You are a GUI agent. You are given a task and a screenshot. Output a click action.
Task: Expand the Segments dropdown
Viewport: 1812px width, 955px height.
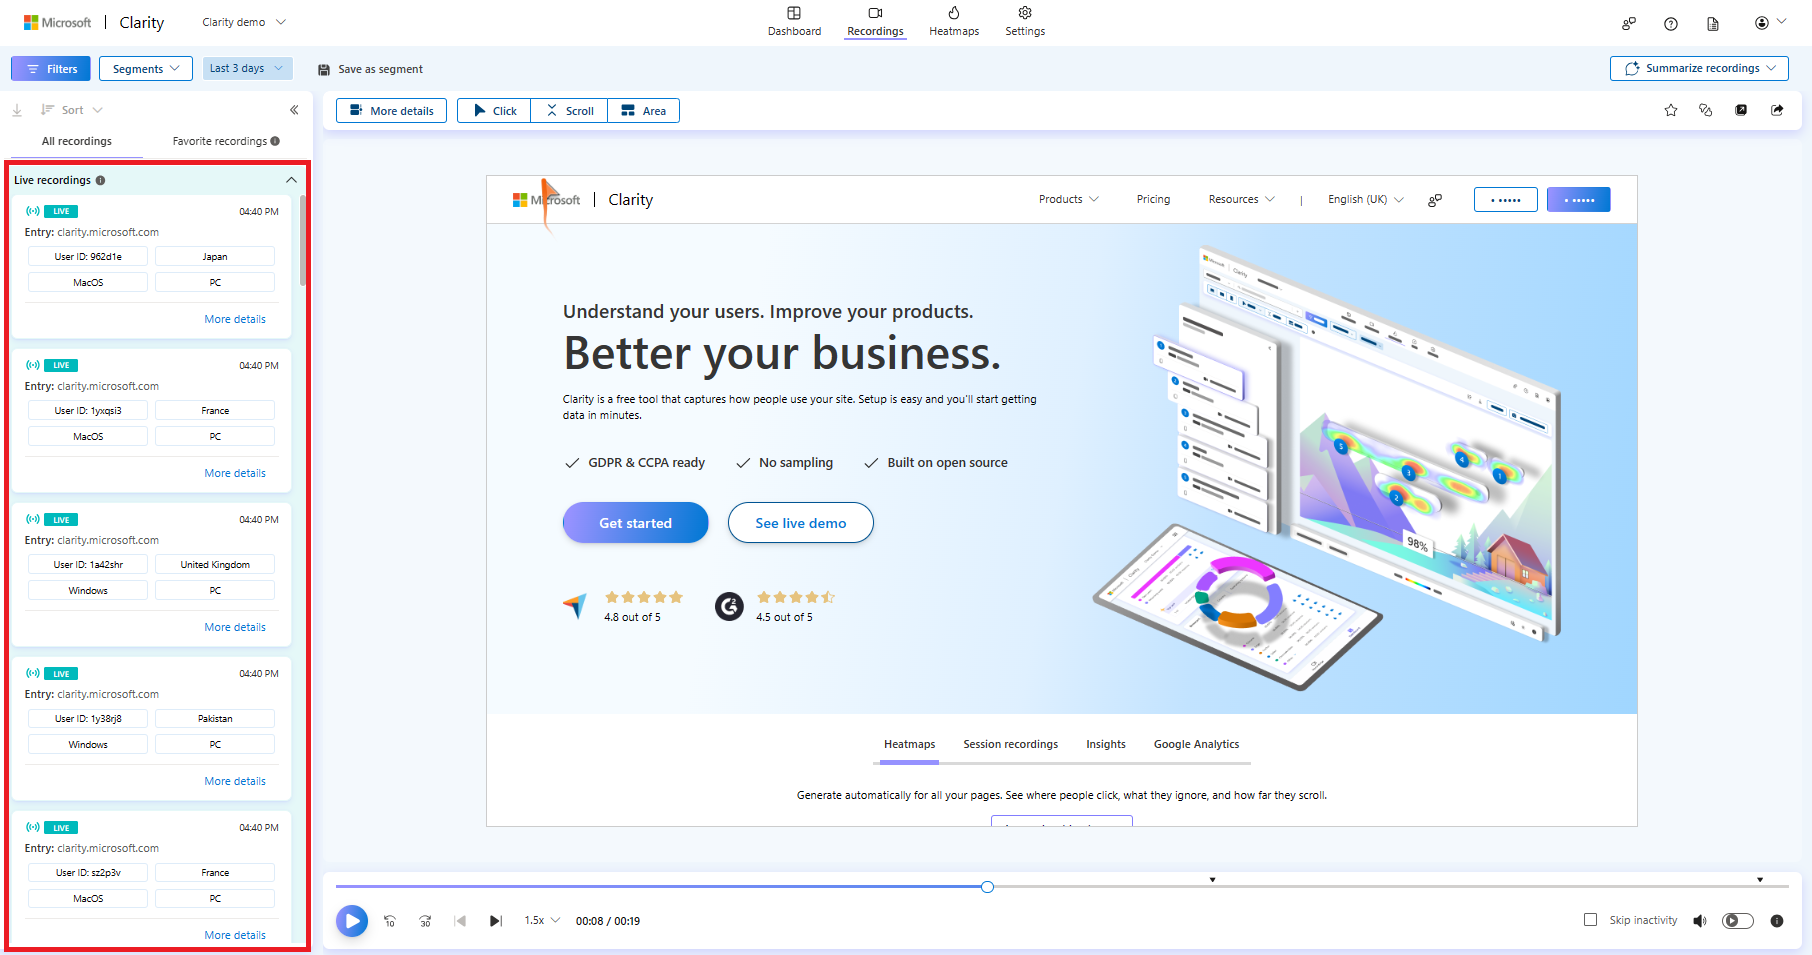(146, 69)
